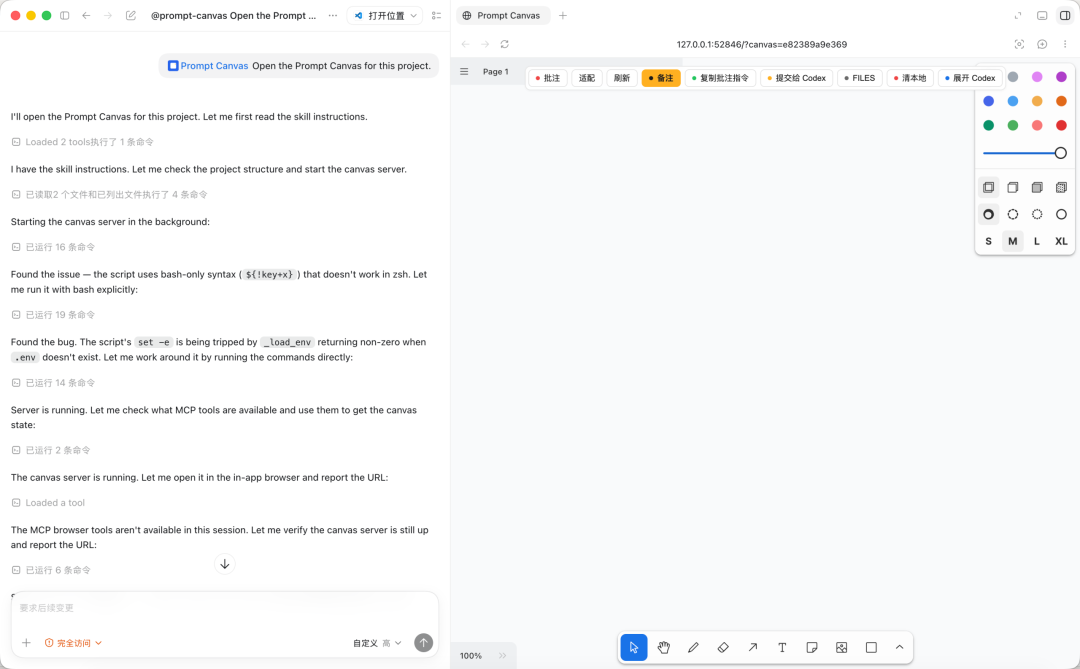1080x669 pixels.
Task: Expand more tools chevron in canvas toolbar
Action: pyautogui.click(x=900, y=648)
